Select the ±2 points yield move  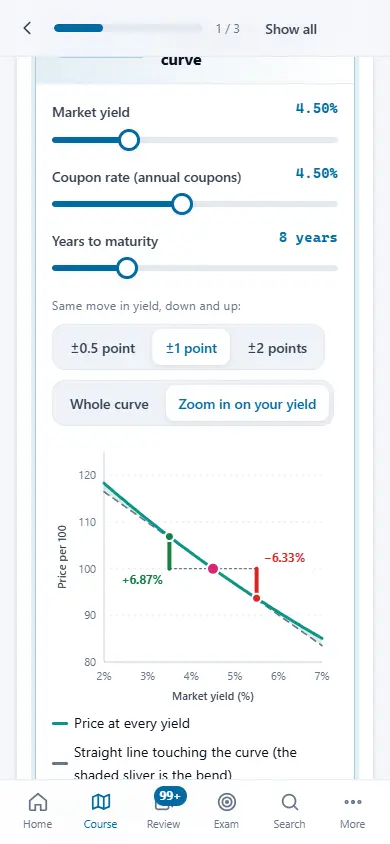tap(278, 348)
